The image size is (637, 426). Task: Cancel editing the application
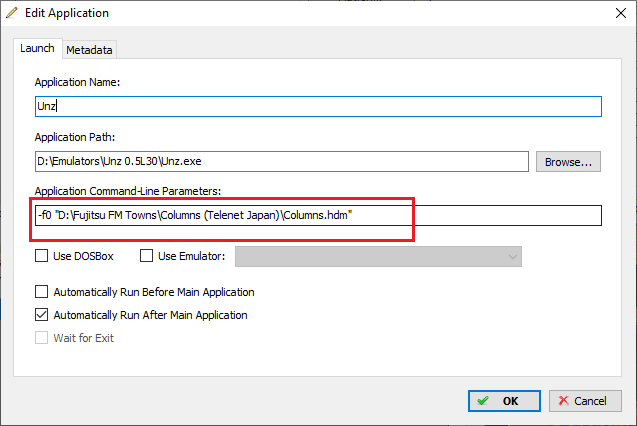[x=585, y=401]
